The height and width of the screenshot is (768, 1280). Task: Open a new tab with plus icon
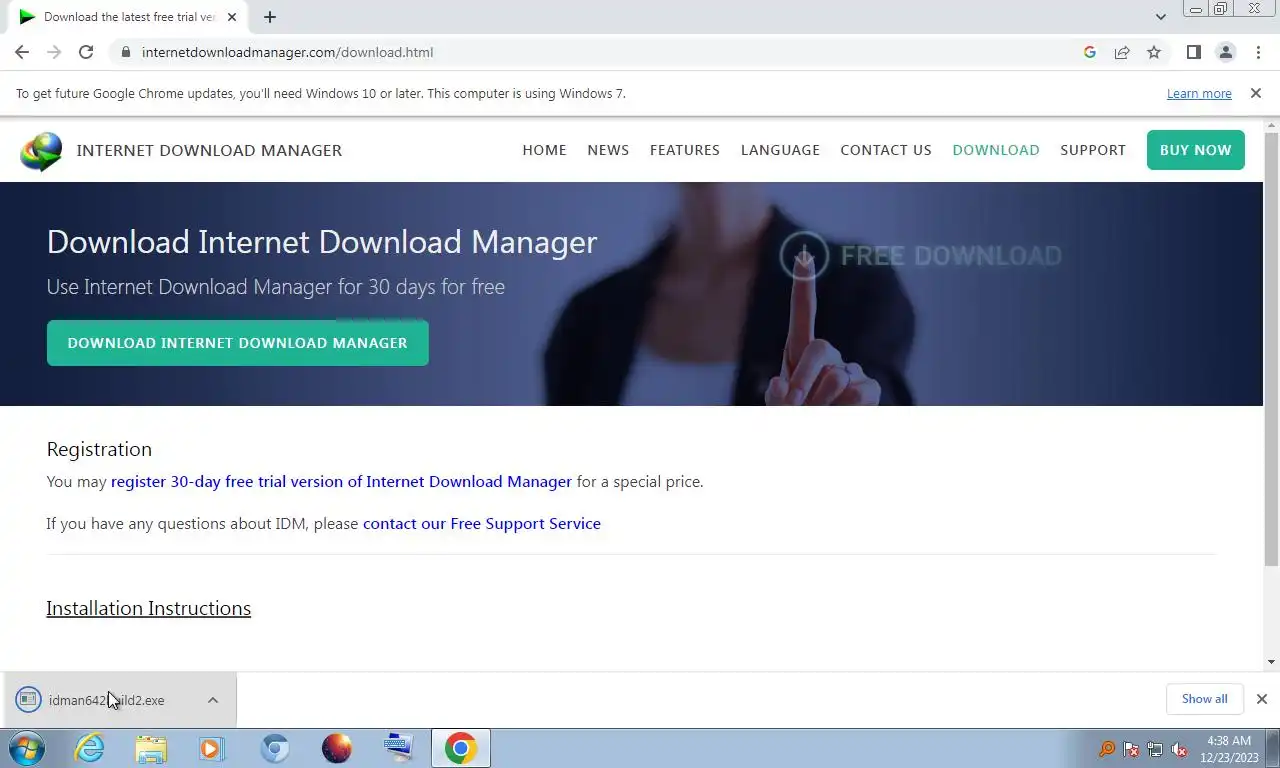[x=269, y=17]
